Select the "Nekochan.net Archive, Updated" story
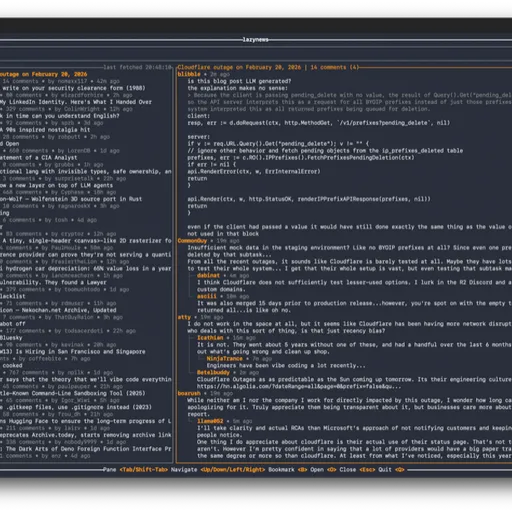 (x=58, y=310)
